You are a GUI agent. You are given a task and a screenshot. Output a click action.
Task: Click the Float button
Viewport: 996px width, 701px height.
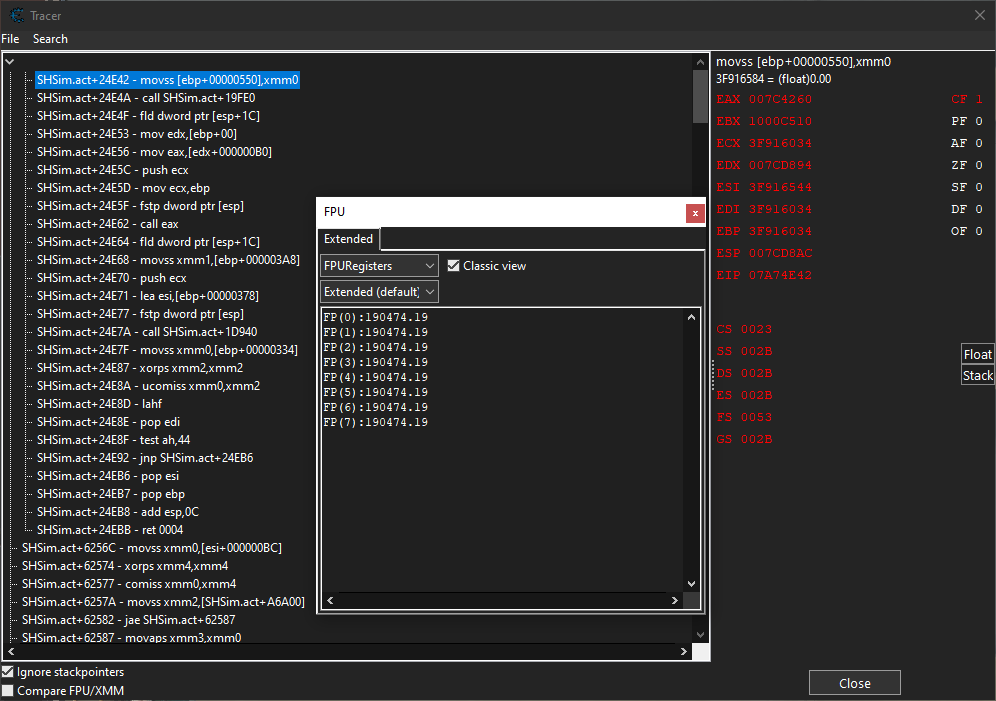[x=977, y=354]
